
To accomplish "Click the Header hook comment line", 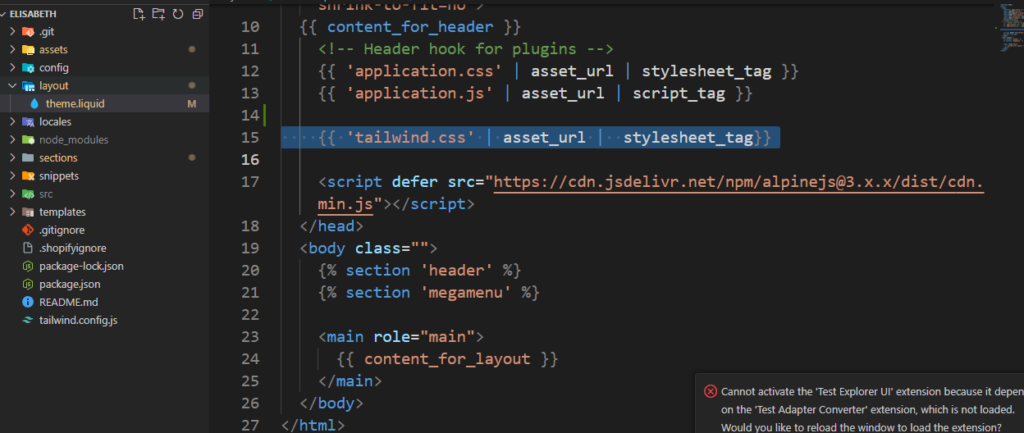I will (466, 49).
